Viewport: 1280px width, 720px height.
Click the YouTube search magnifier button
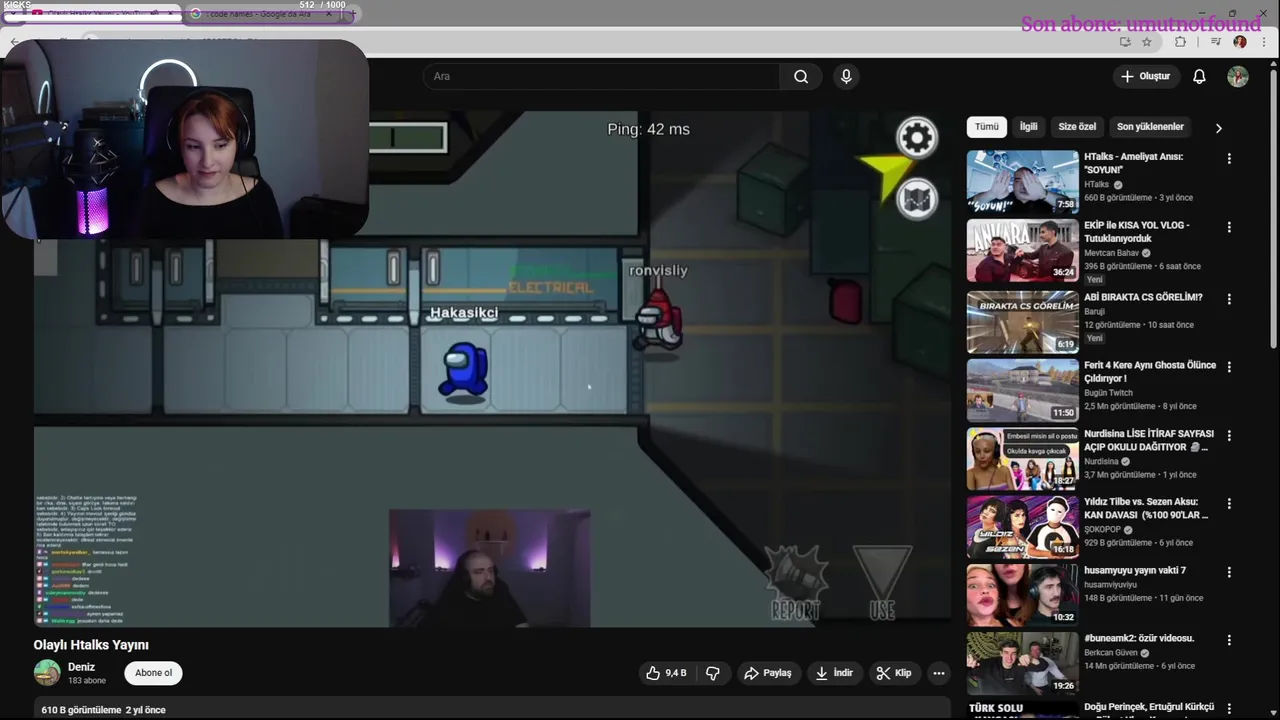coord(801,77)
